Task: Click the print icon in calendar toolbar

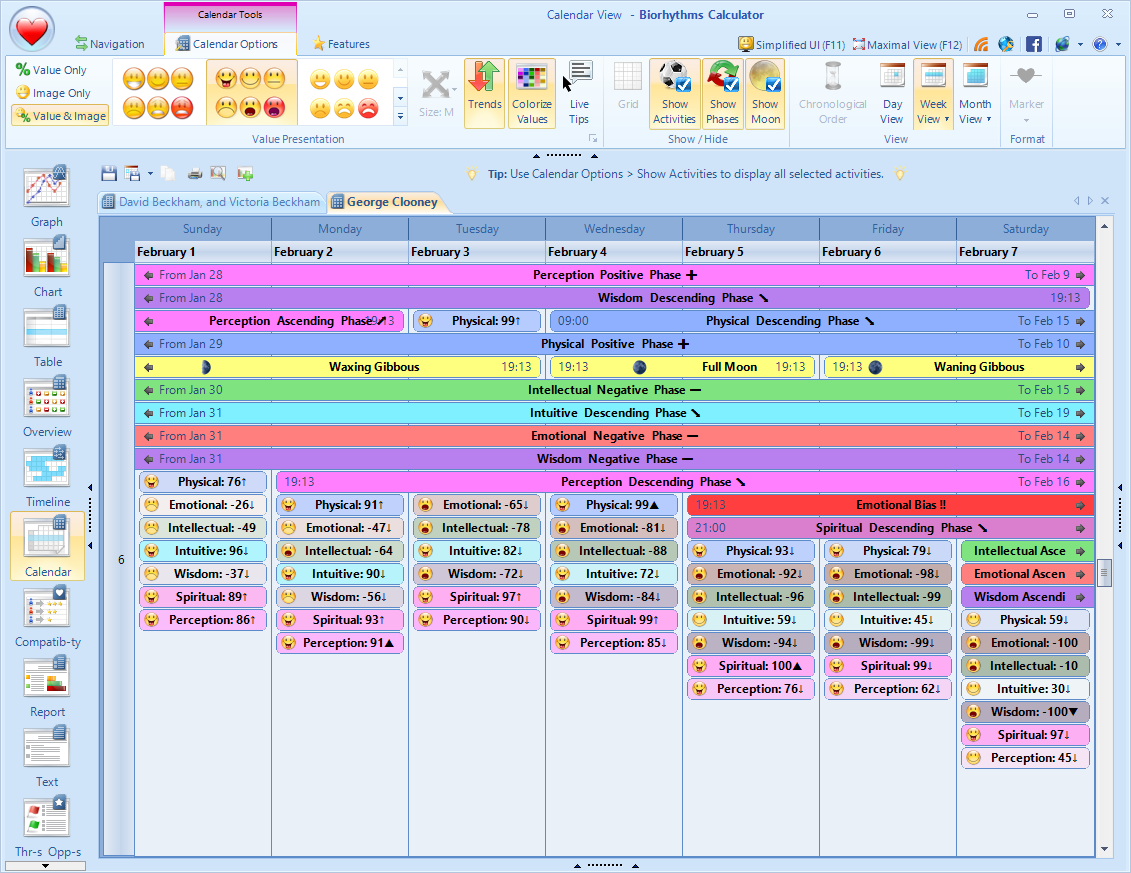Action: tap(195, 173)
